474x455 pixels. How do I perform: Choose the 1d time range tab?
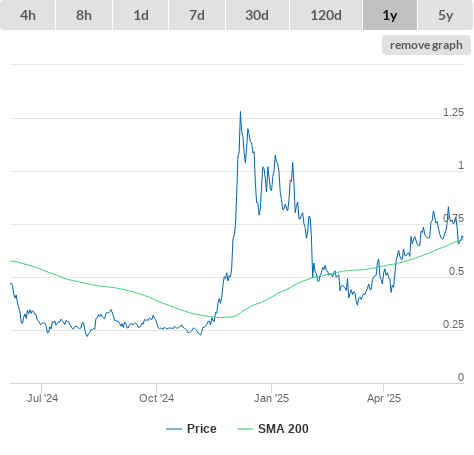pyautogui.click(x=141, y=15)
